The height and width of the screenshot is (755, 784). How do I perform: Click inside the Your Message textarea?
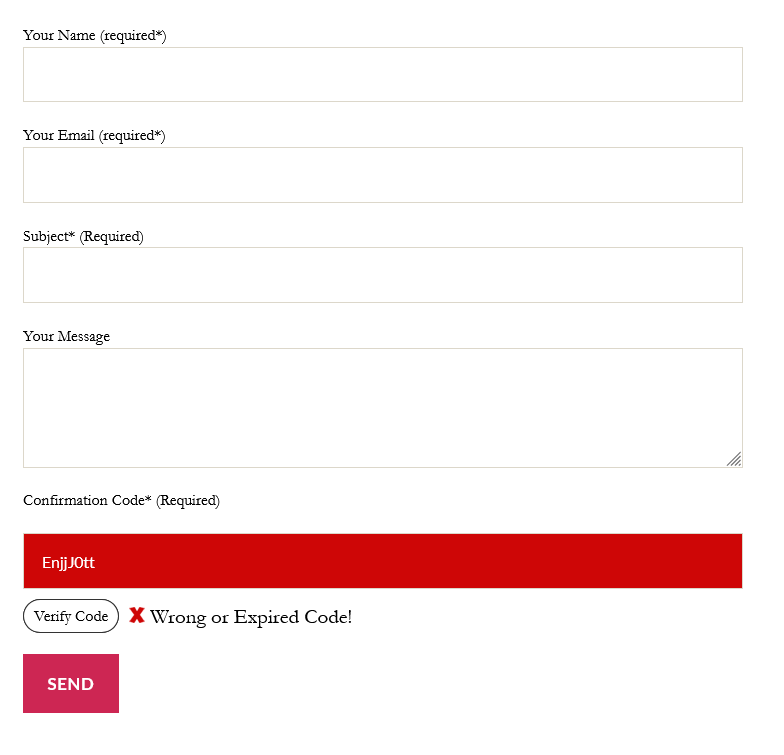point(382,407)
